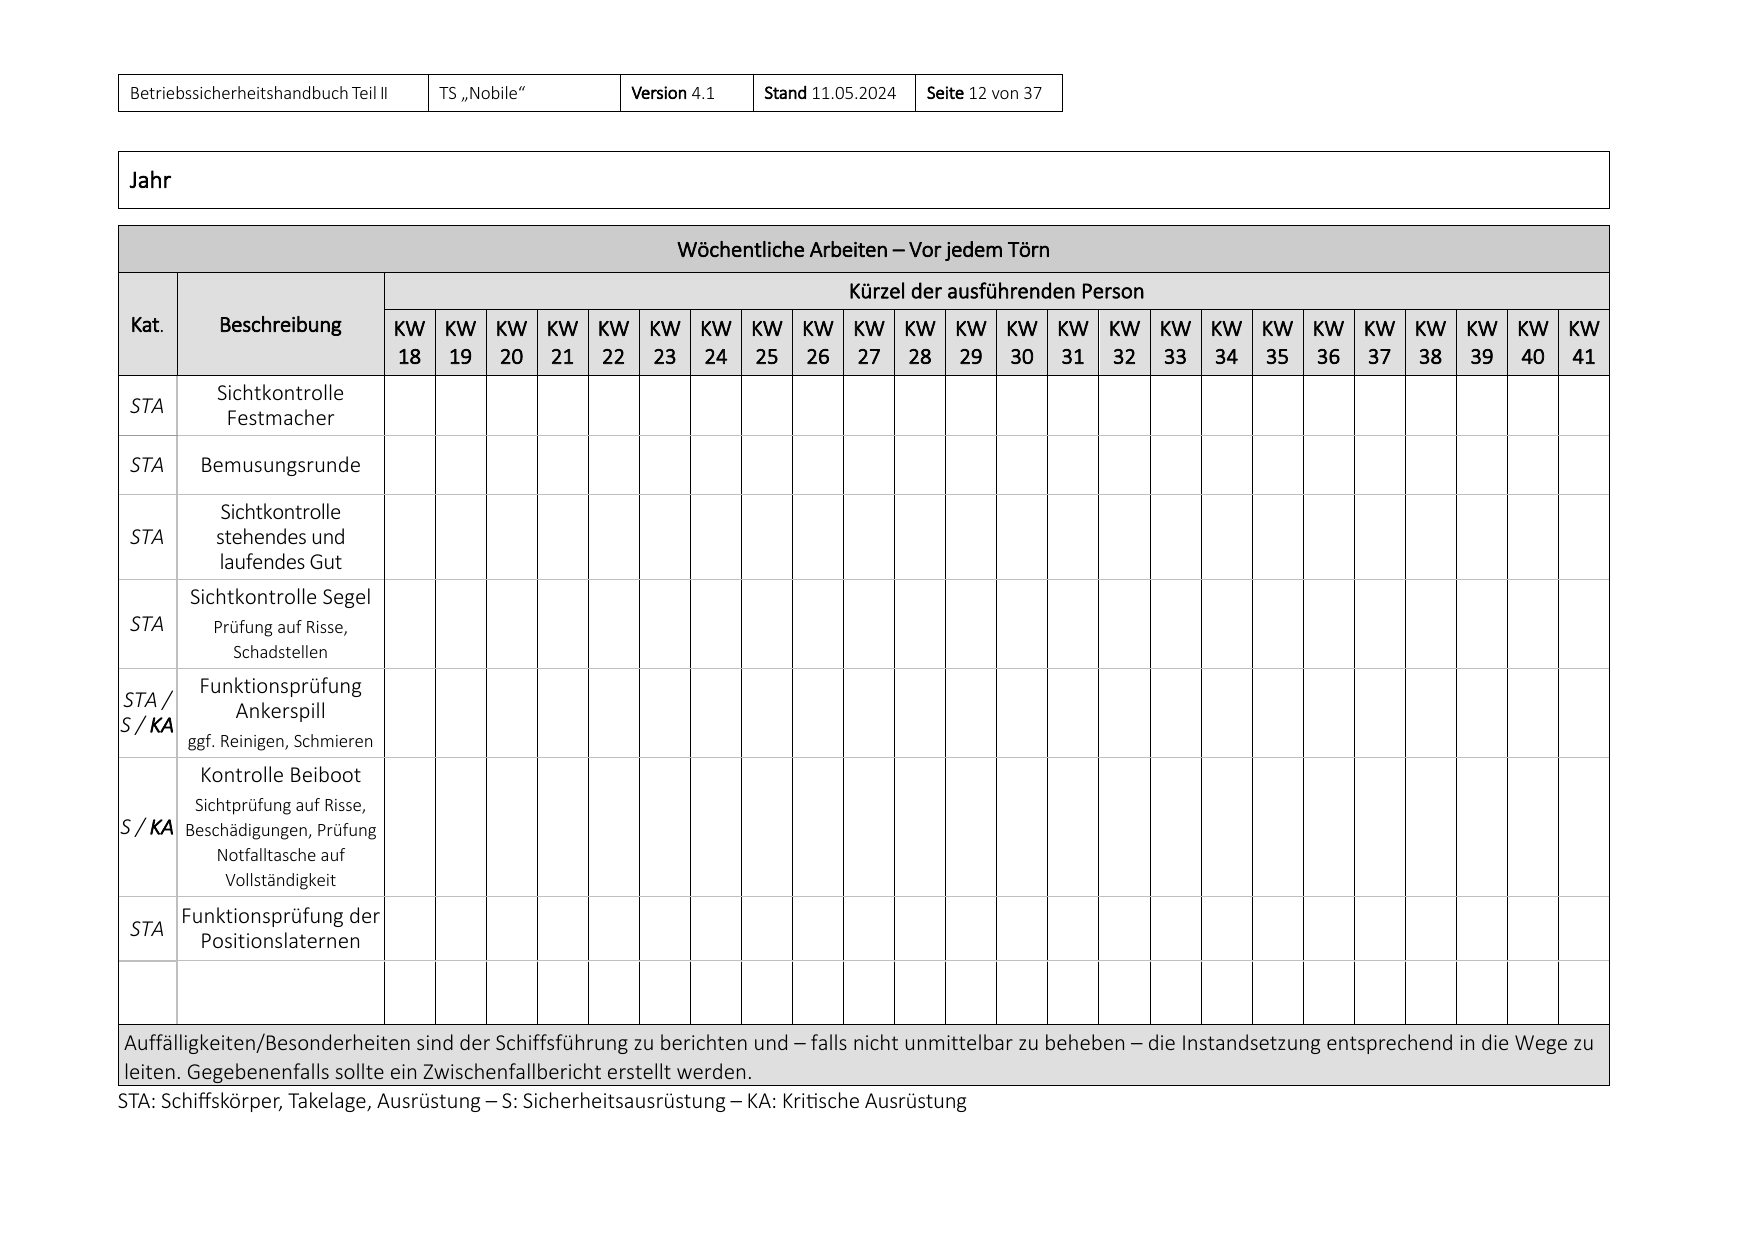Click the 'Kat.' column header
The image size is (1755, 1240).
tap(148, 325)
